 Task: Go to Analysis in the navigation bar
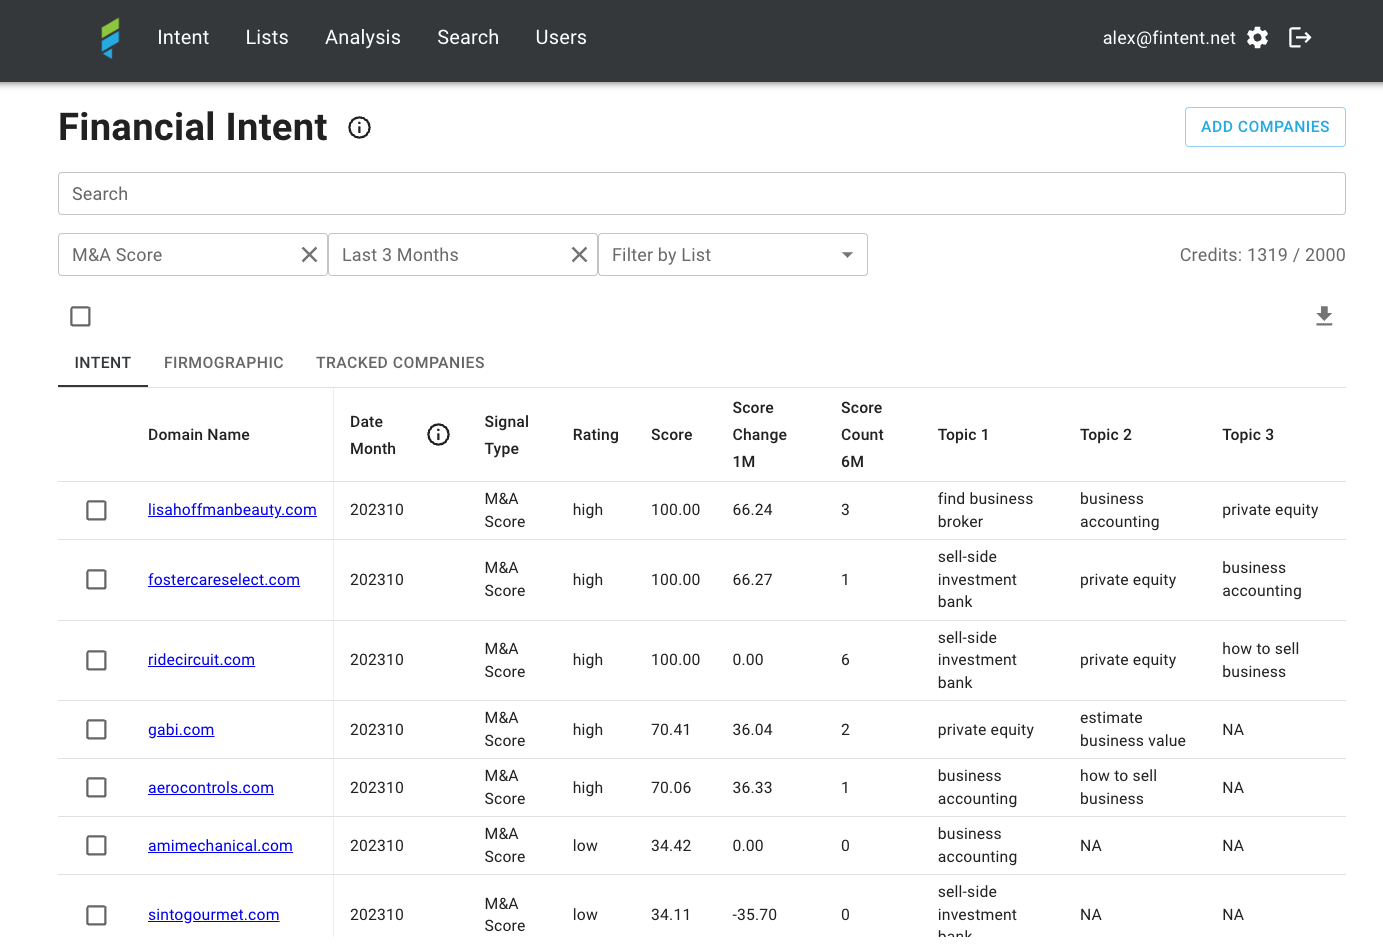click(363, 38)
